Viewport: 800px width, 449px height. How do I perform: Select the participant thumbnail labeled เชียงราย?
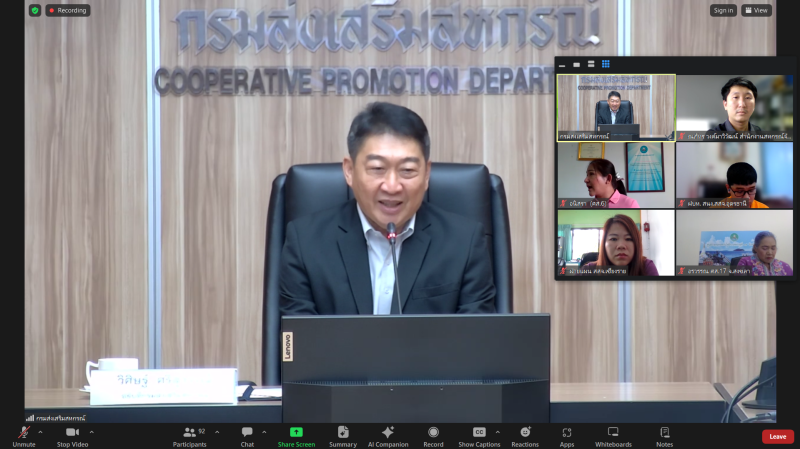(616, 243)
